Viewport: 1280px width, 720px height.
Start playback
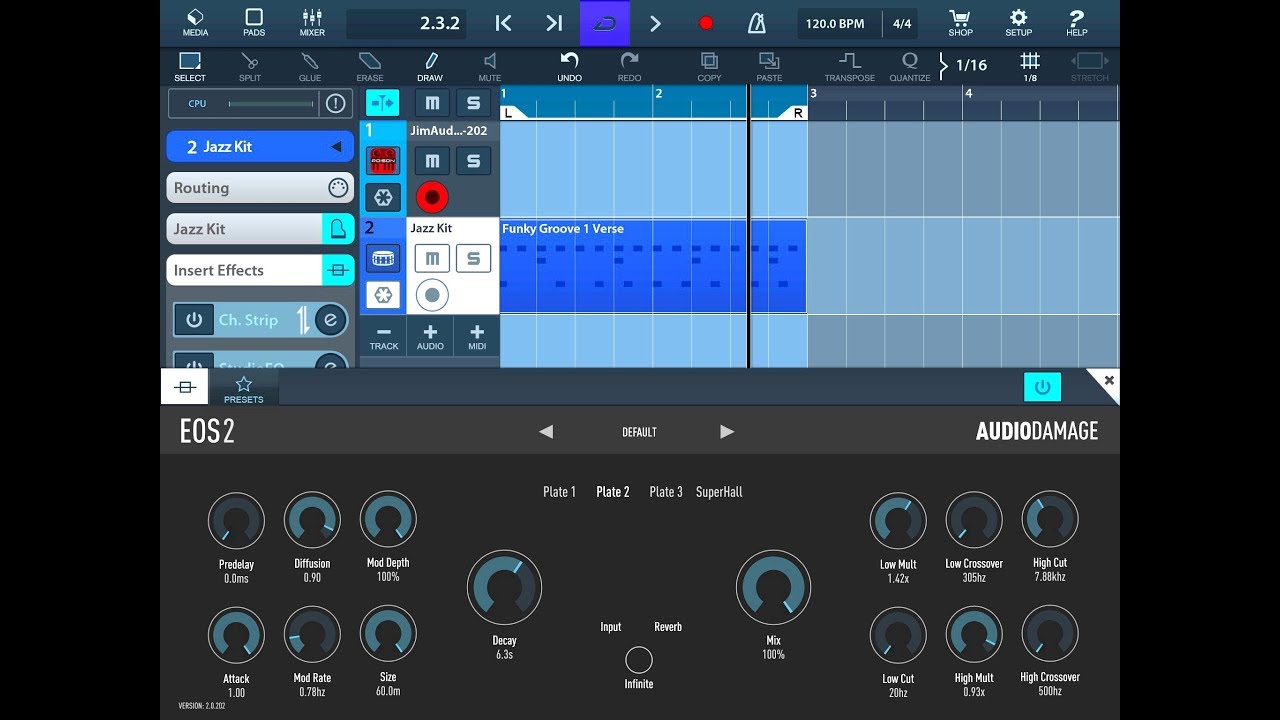pos(655,23)
